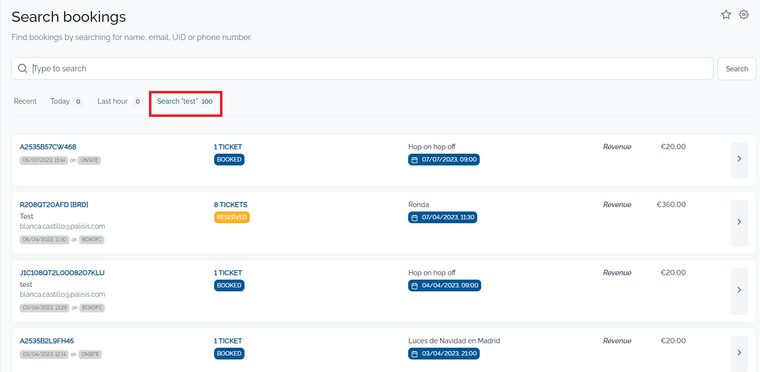Image resolution: width=760 pixels, height=372 pixels.
Task: Select the Search "test" results tab
Action: [x=185, y=101]
